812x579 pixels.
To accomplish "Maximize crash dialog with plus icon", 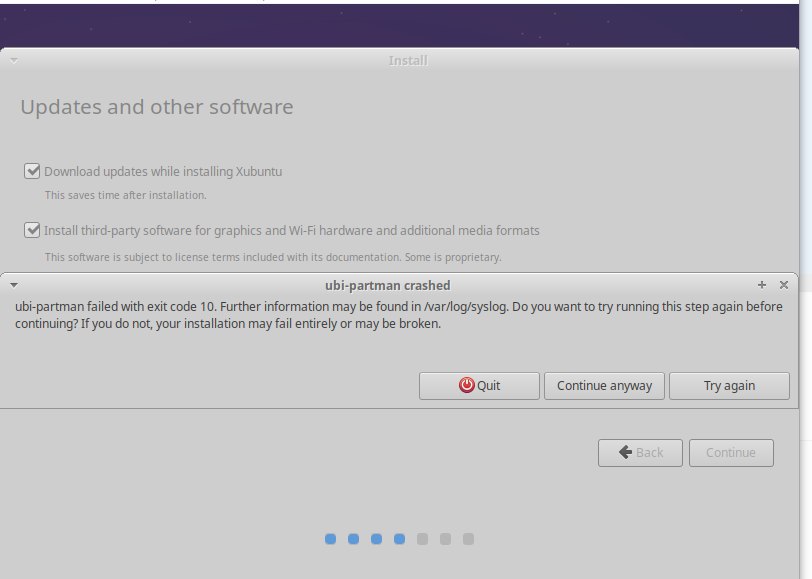I will click(762, 285).
